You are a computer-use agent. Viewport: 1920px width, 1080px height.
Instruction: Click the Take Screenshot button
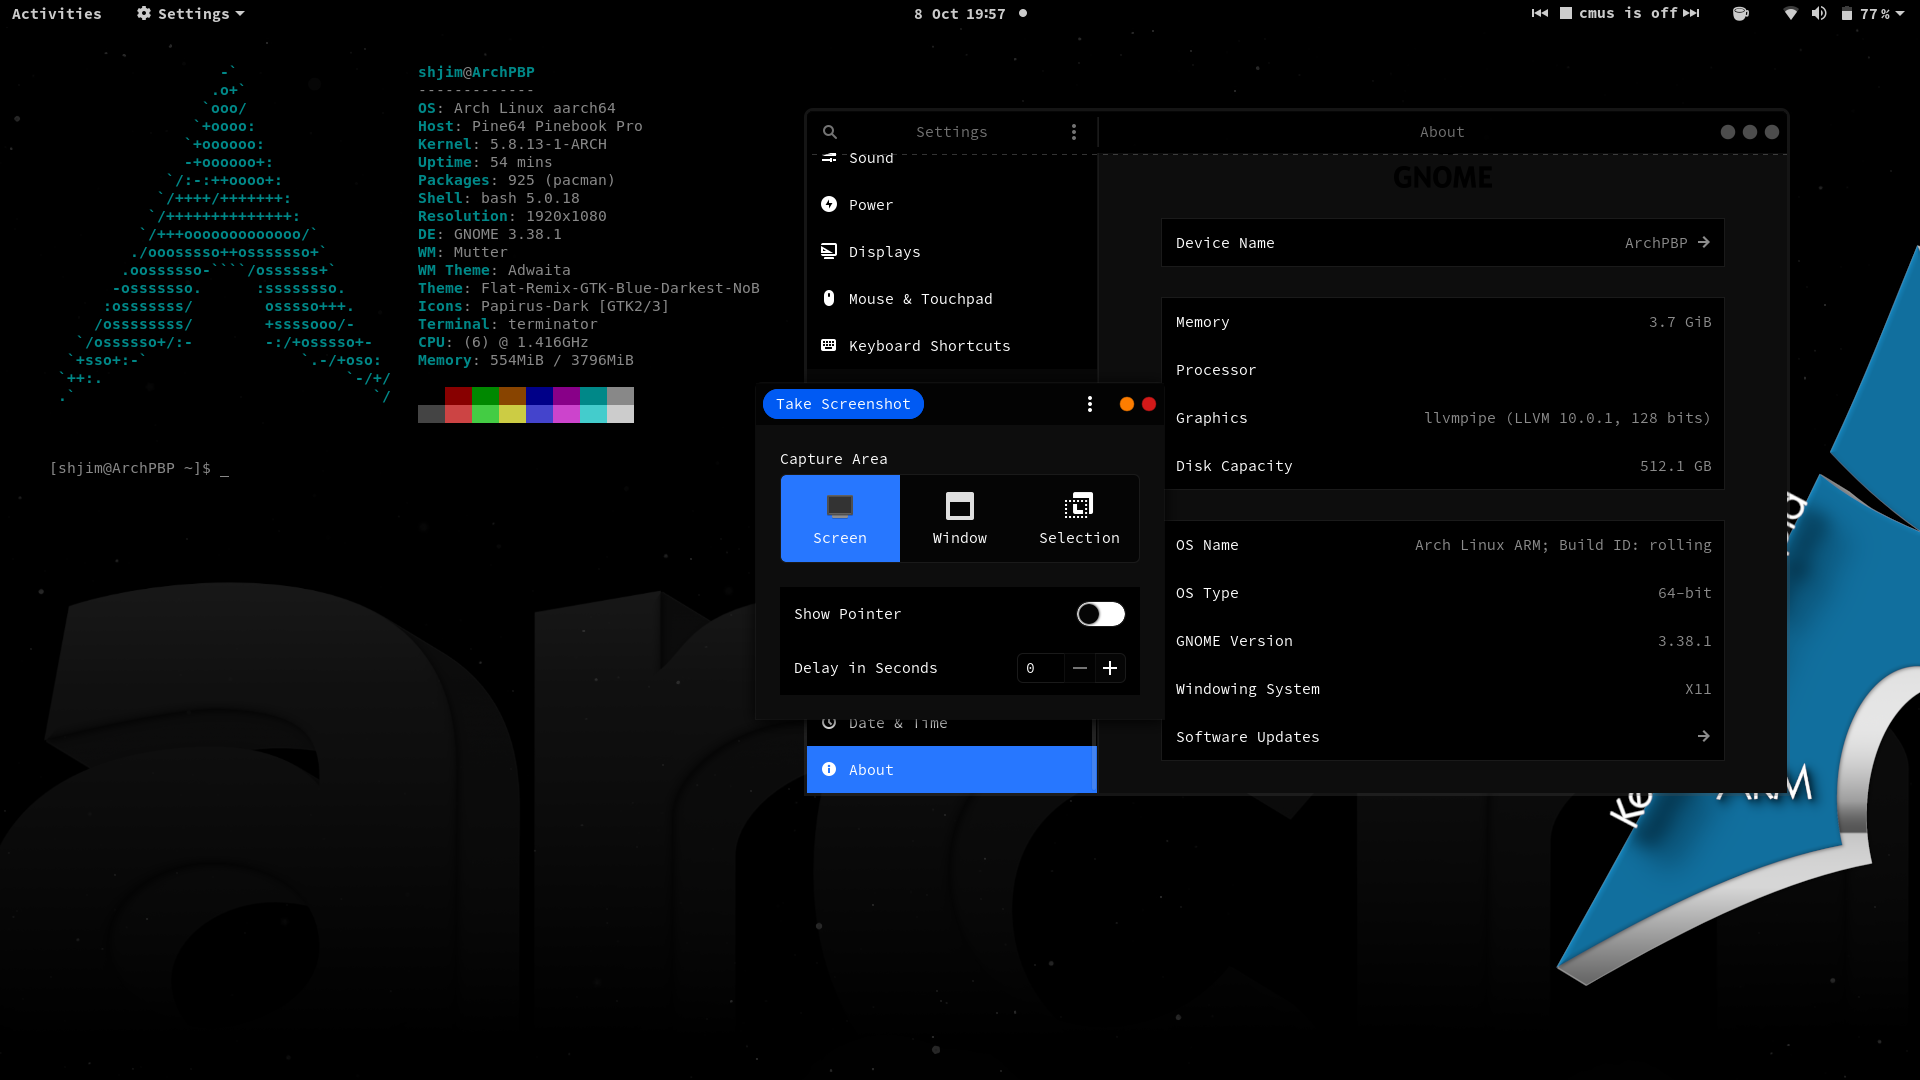843,404
